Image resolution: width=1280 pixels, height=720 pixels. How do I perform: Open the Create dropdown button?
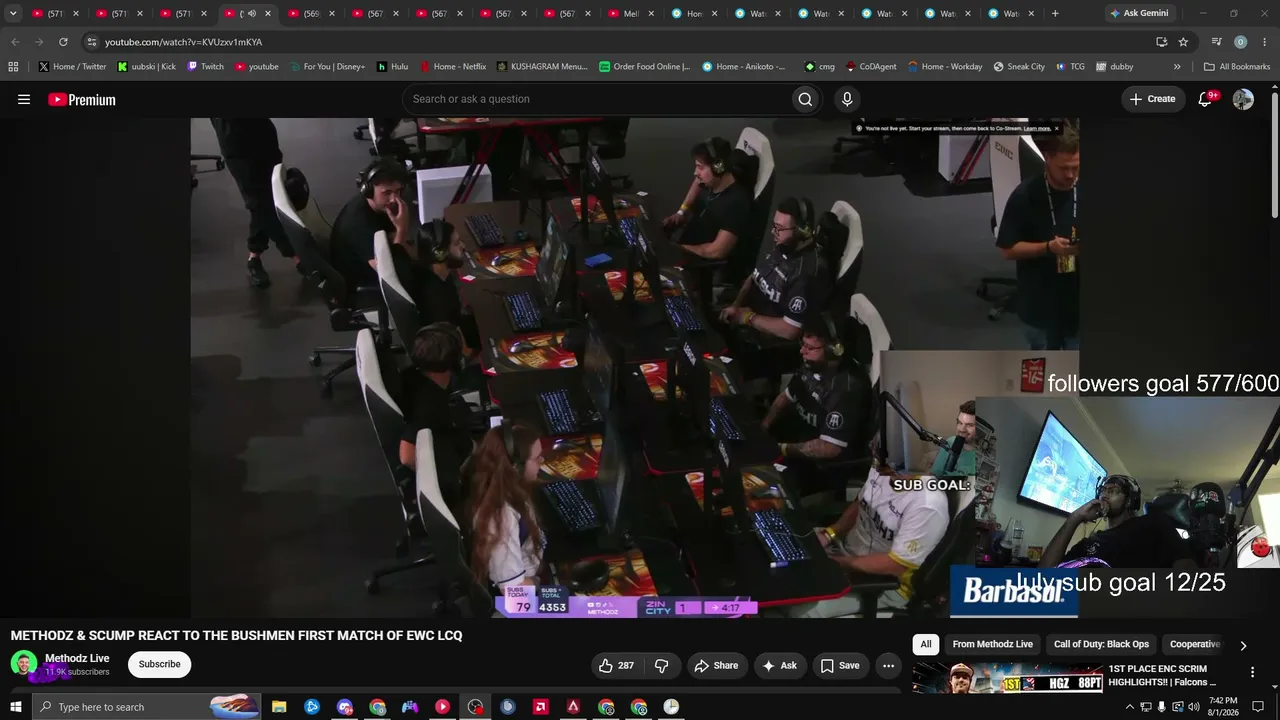pyautogui.click(x=1153, y=99)
